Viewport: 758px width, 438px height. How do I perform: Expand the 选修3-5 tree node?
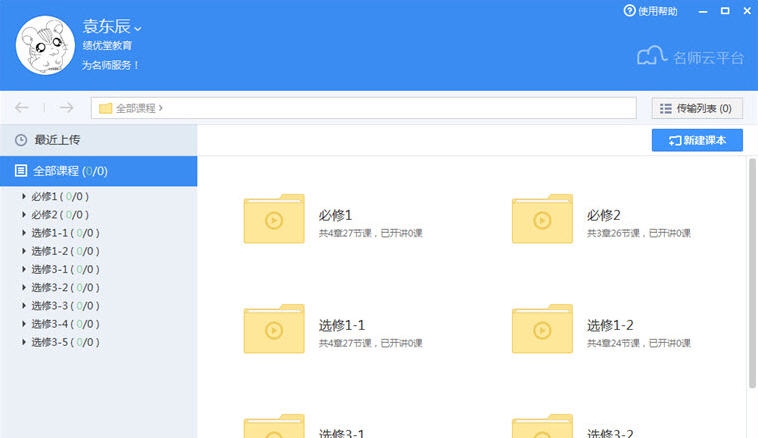coord(24,342)
